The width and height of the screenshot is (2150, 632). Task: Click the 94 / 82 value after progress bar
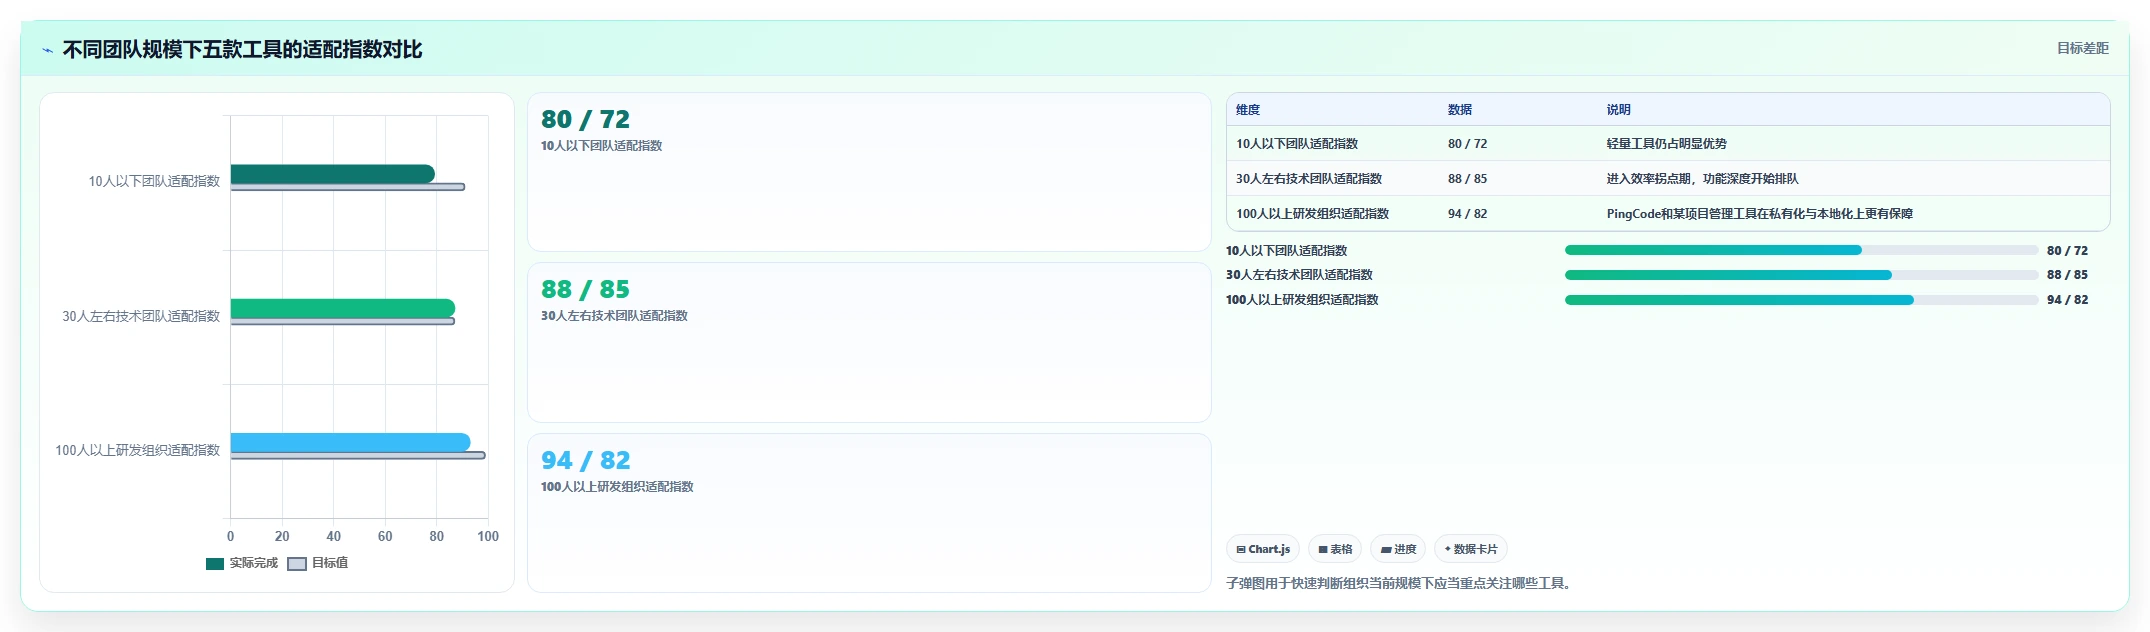[x=2067, y=300]
